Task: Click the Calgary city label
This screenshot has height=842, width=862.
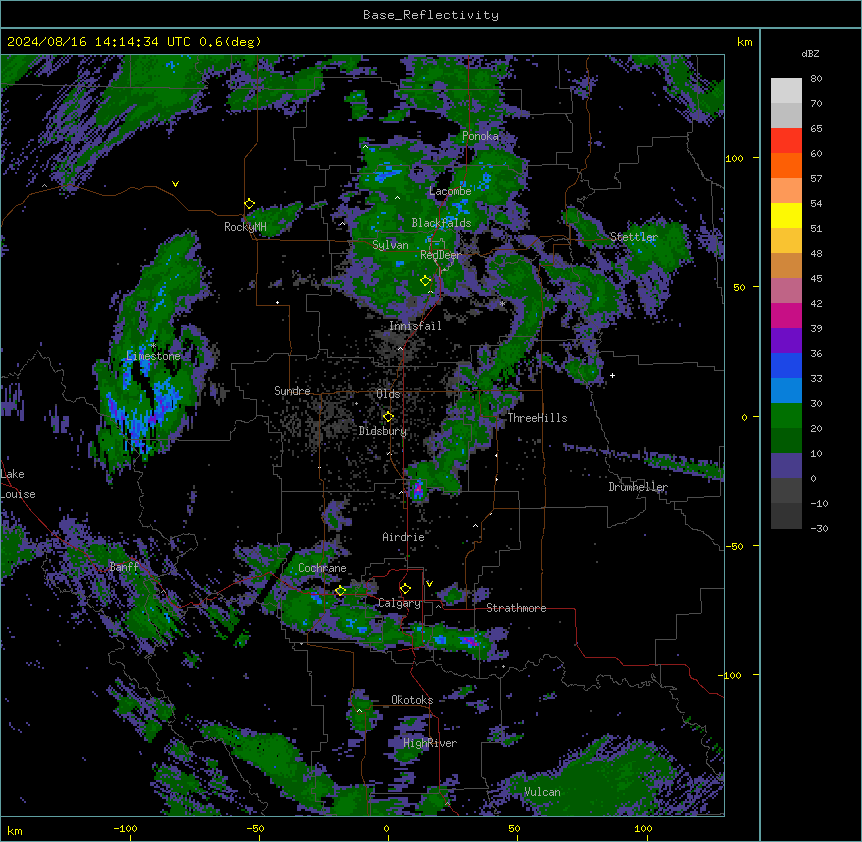Action: tap(399, 603)
